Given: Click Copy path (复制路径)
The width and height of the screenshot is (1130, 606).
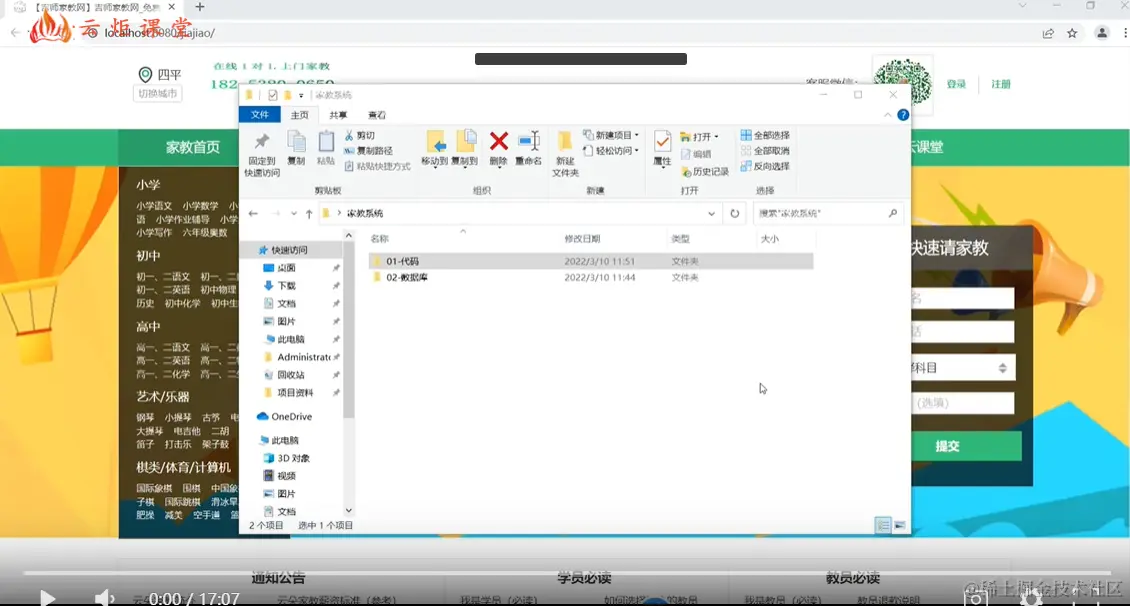Looking at the screenshot, I should click(x=368, y=151).
